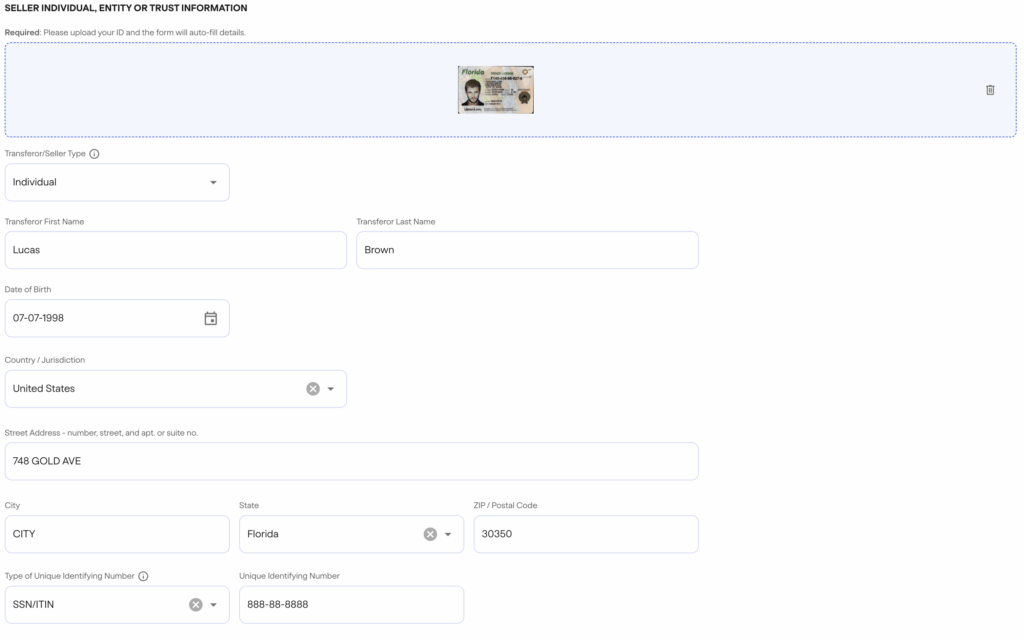Click the Unique Identifying Number field

(x=350, y=604)
